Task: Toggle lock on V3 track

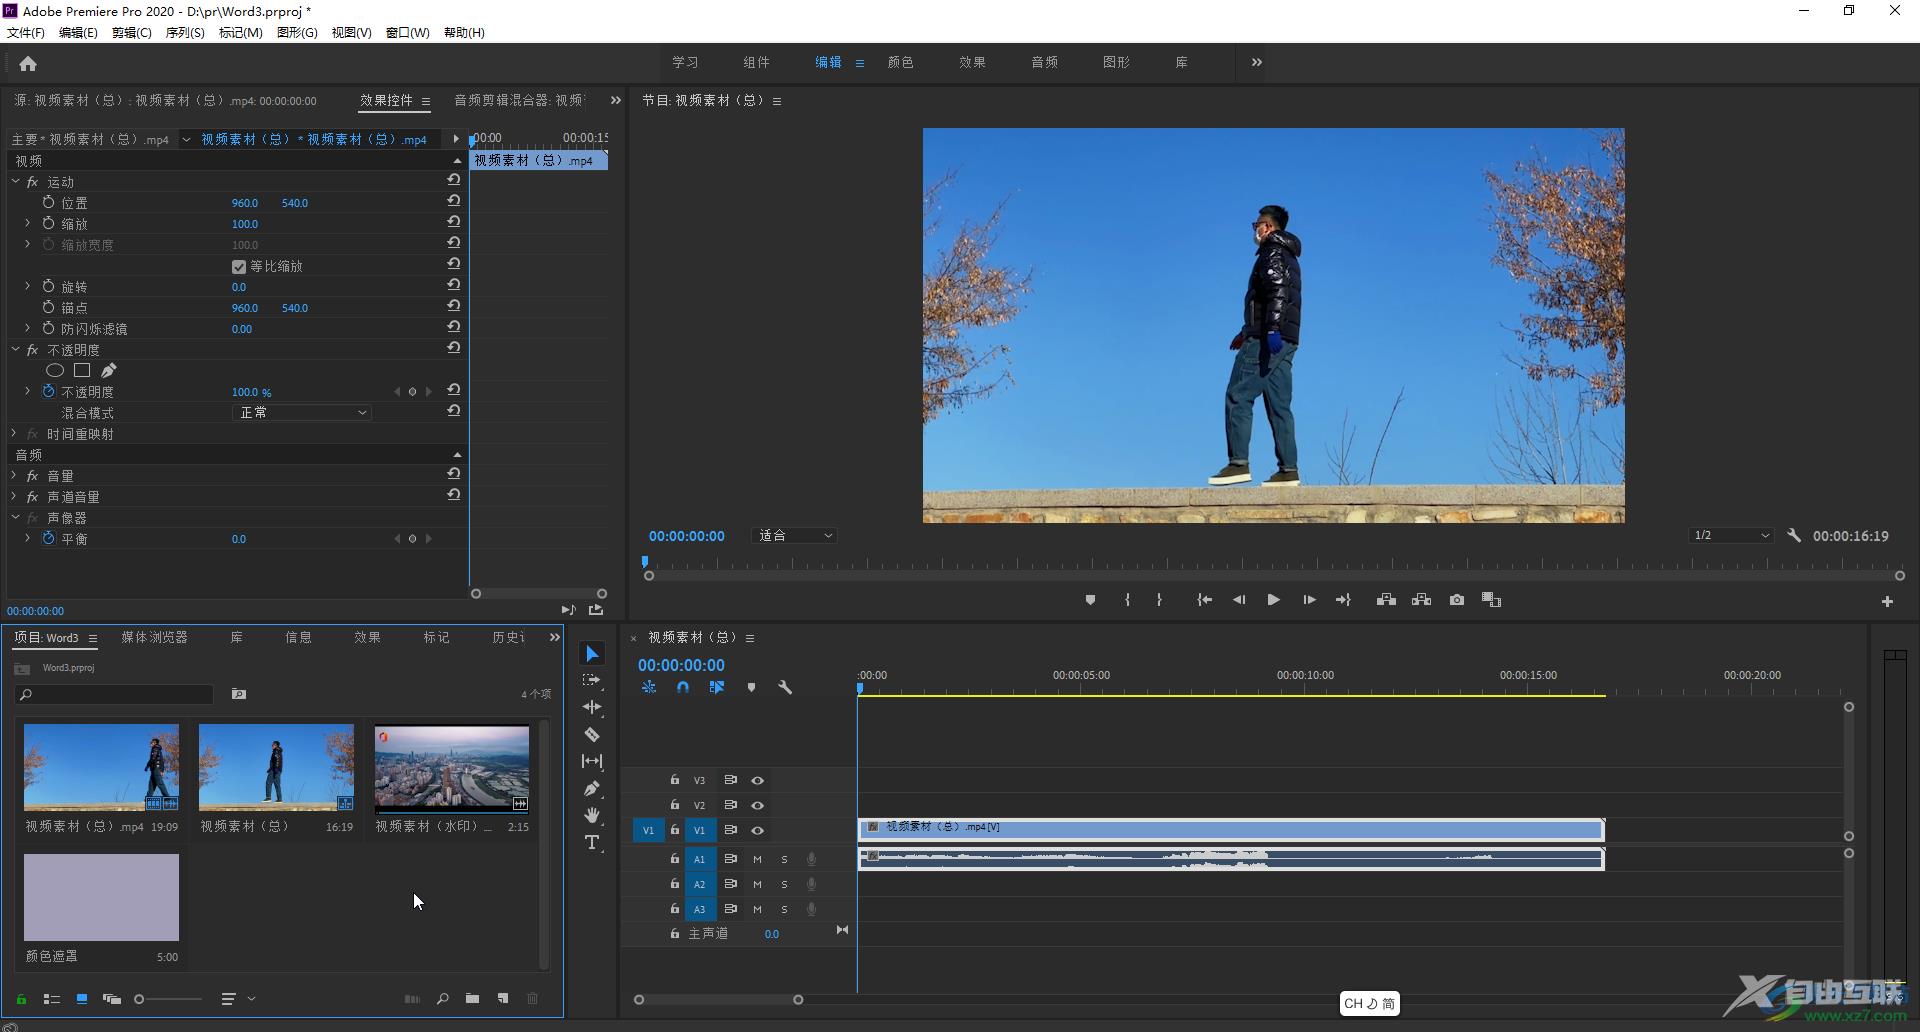Action: (675, 780)
